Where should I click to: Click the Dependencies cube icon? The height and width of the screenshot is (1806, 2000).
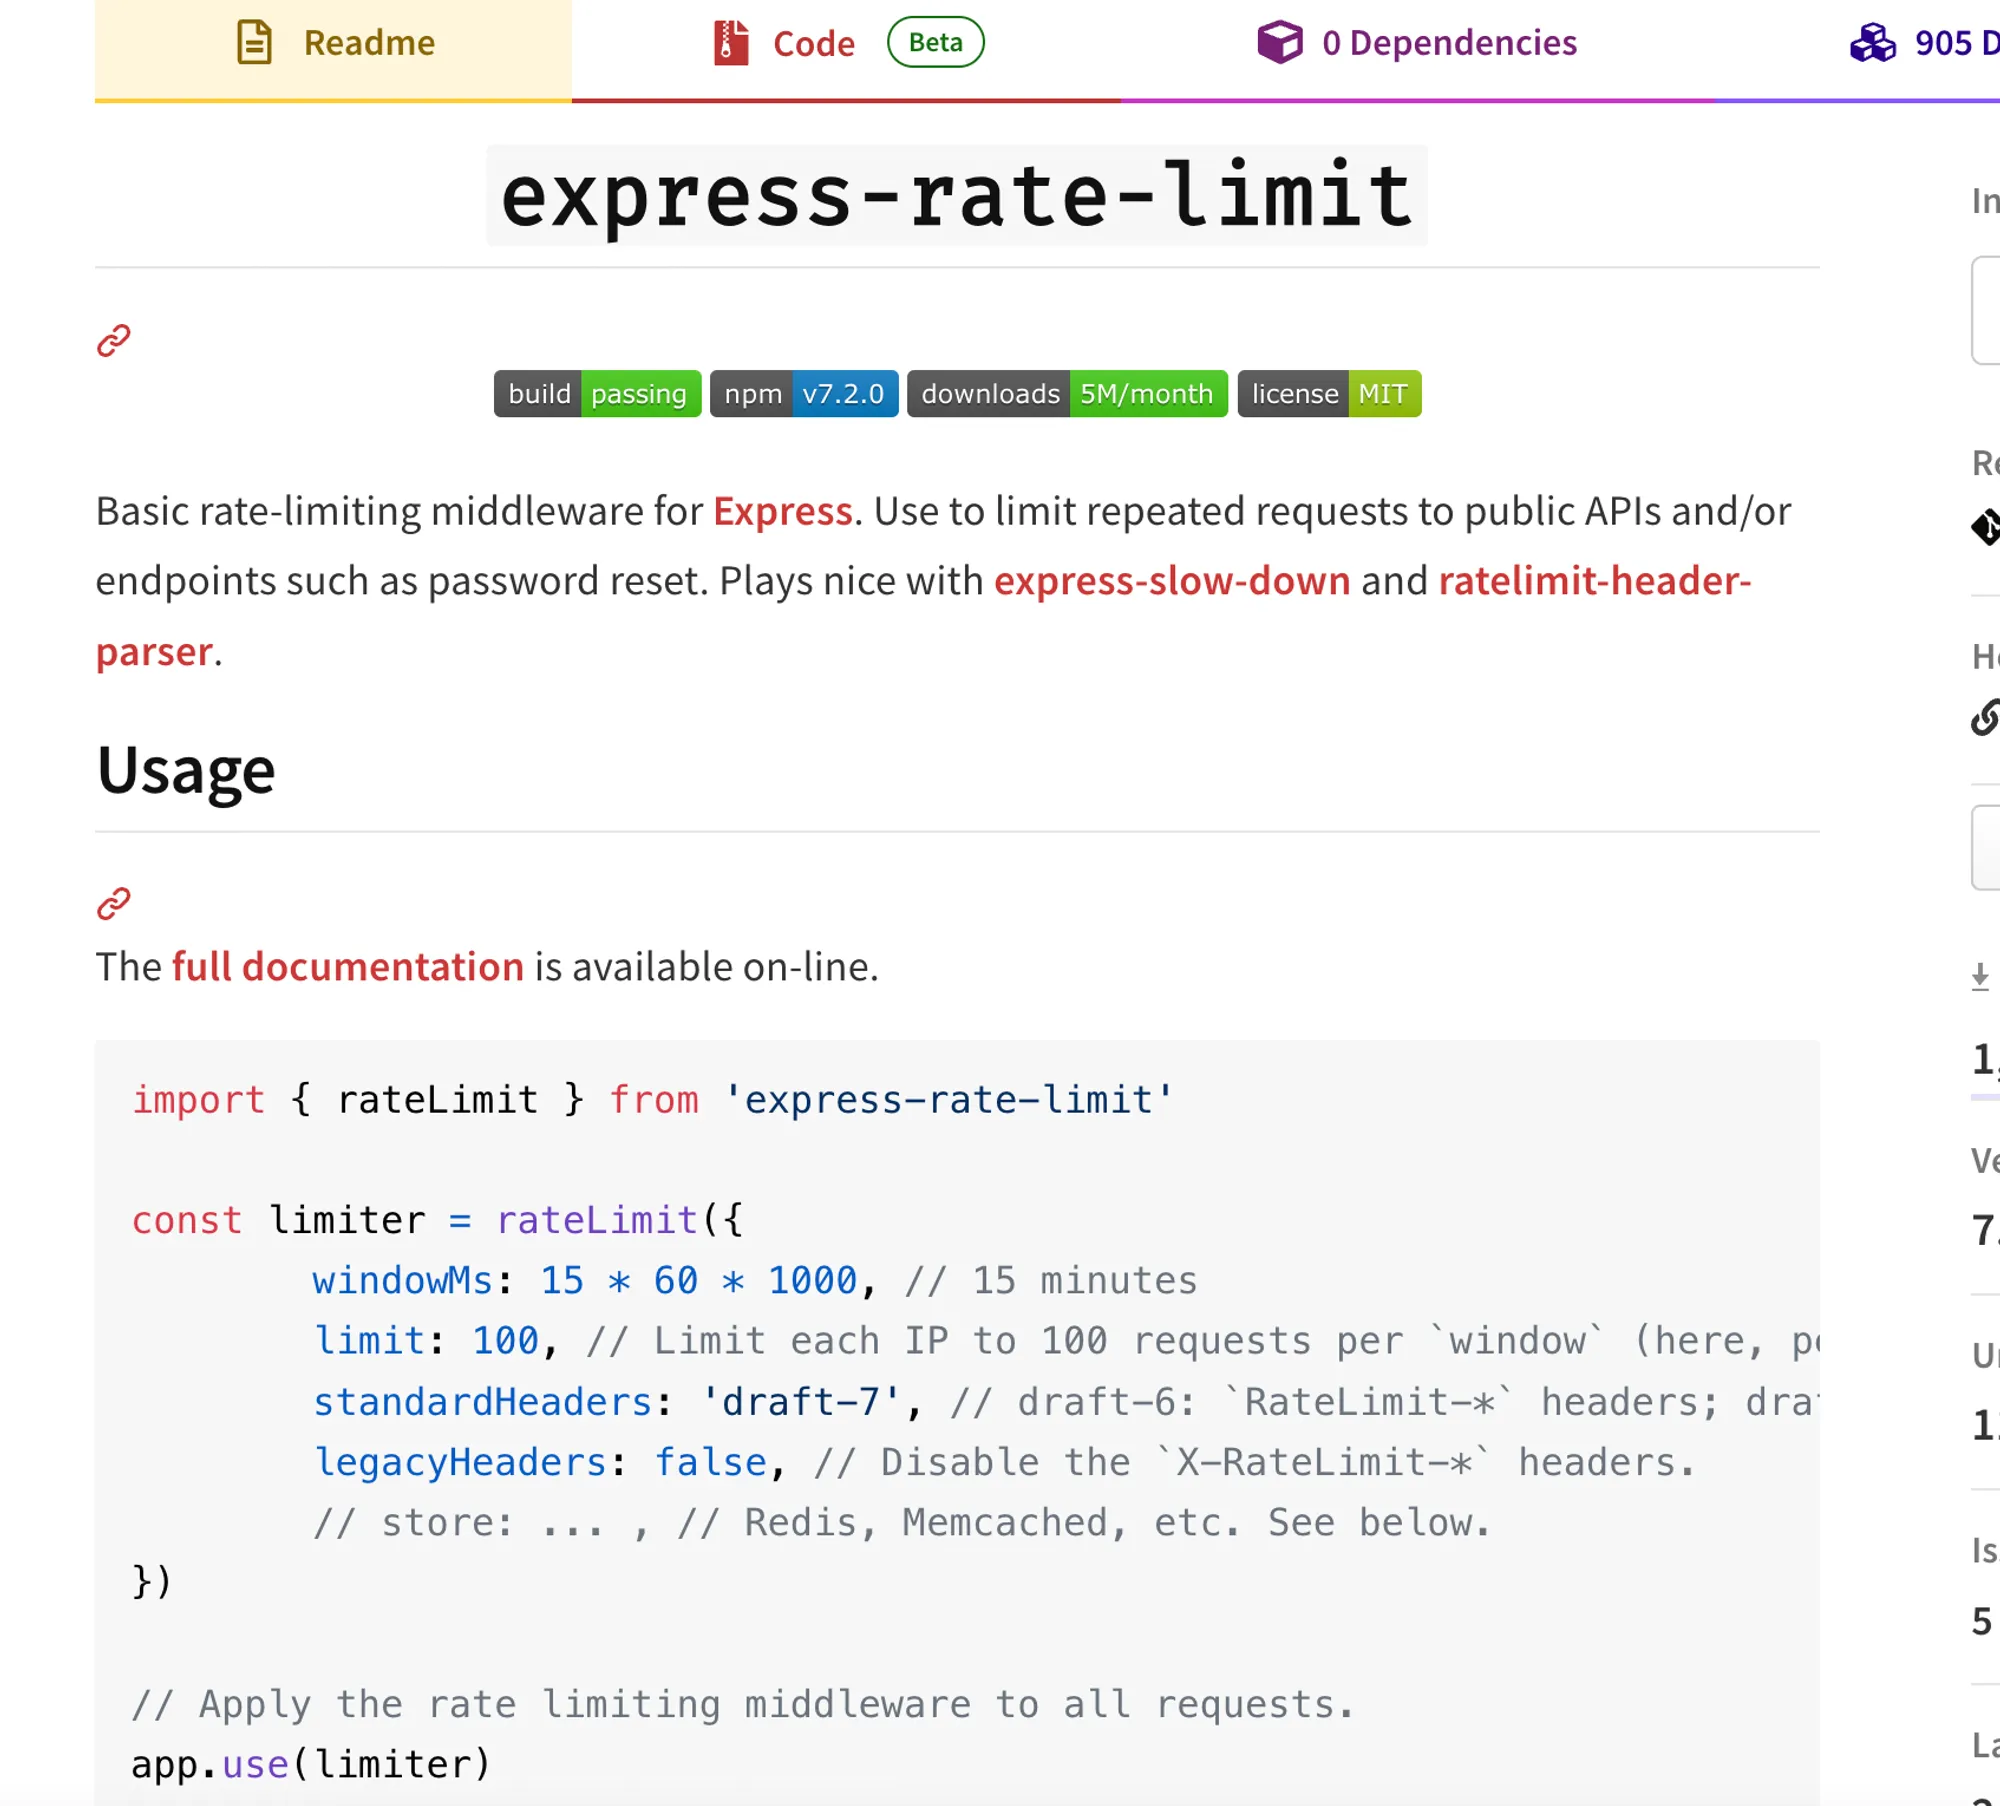coord(1280,43)
